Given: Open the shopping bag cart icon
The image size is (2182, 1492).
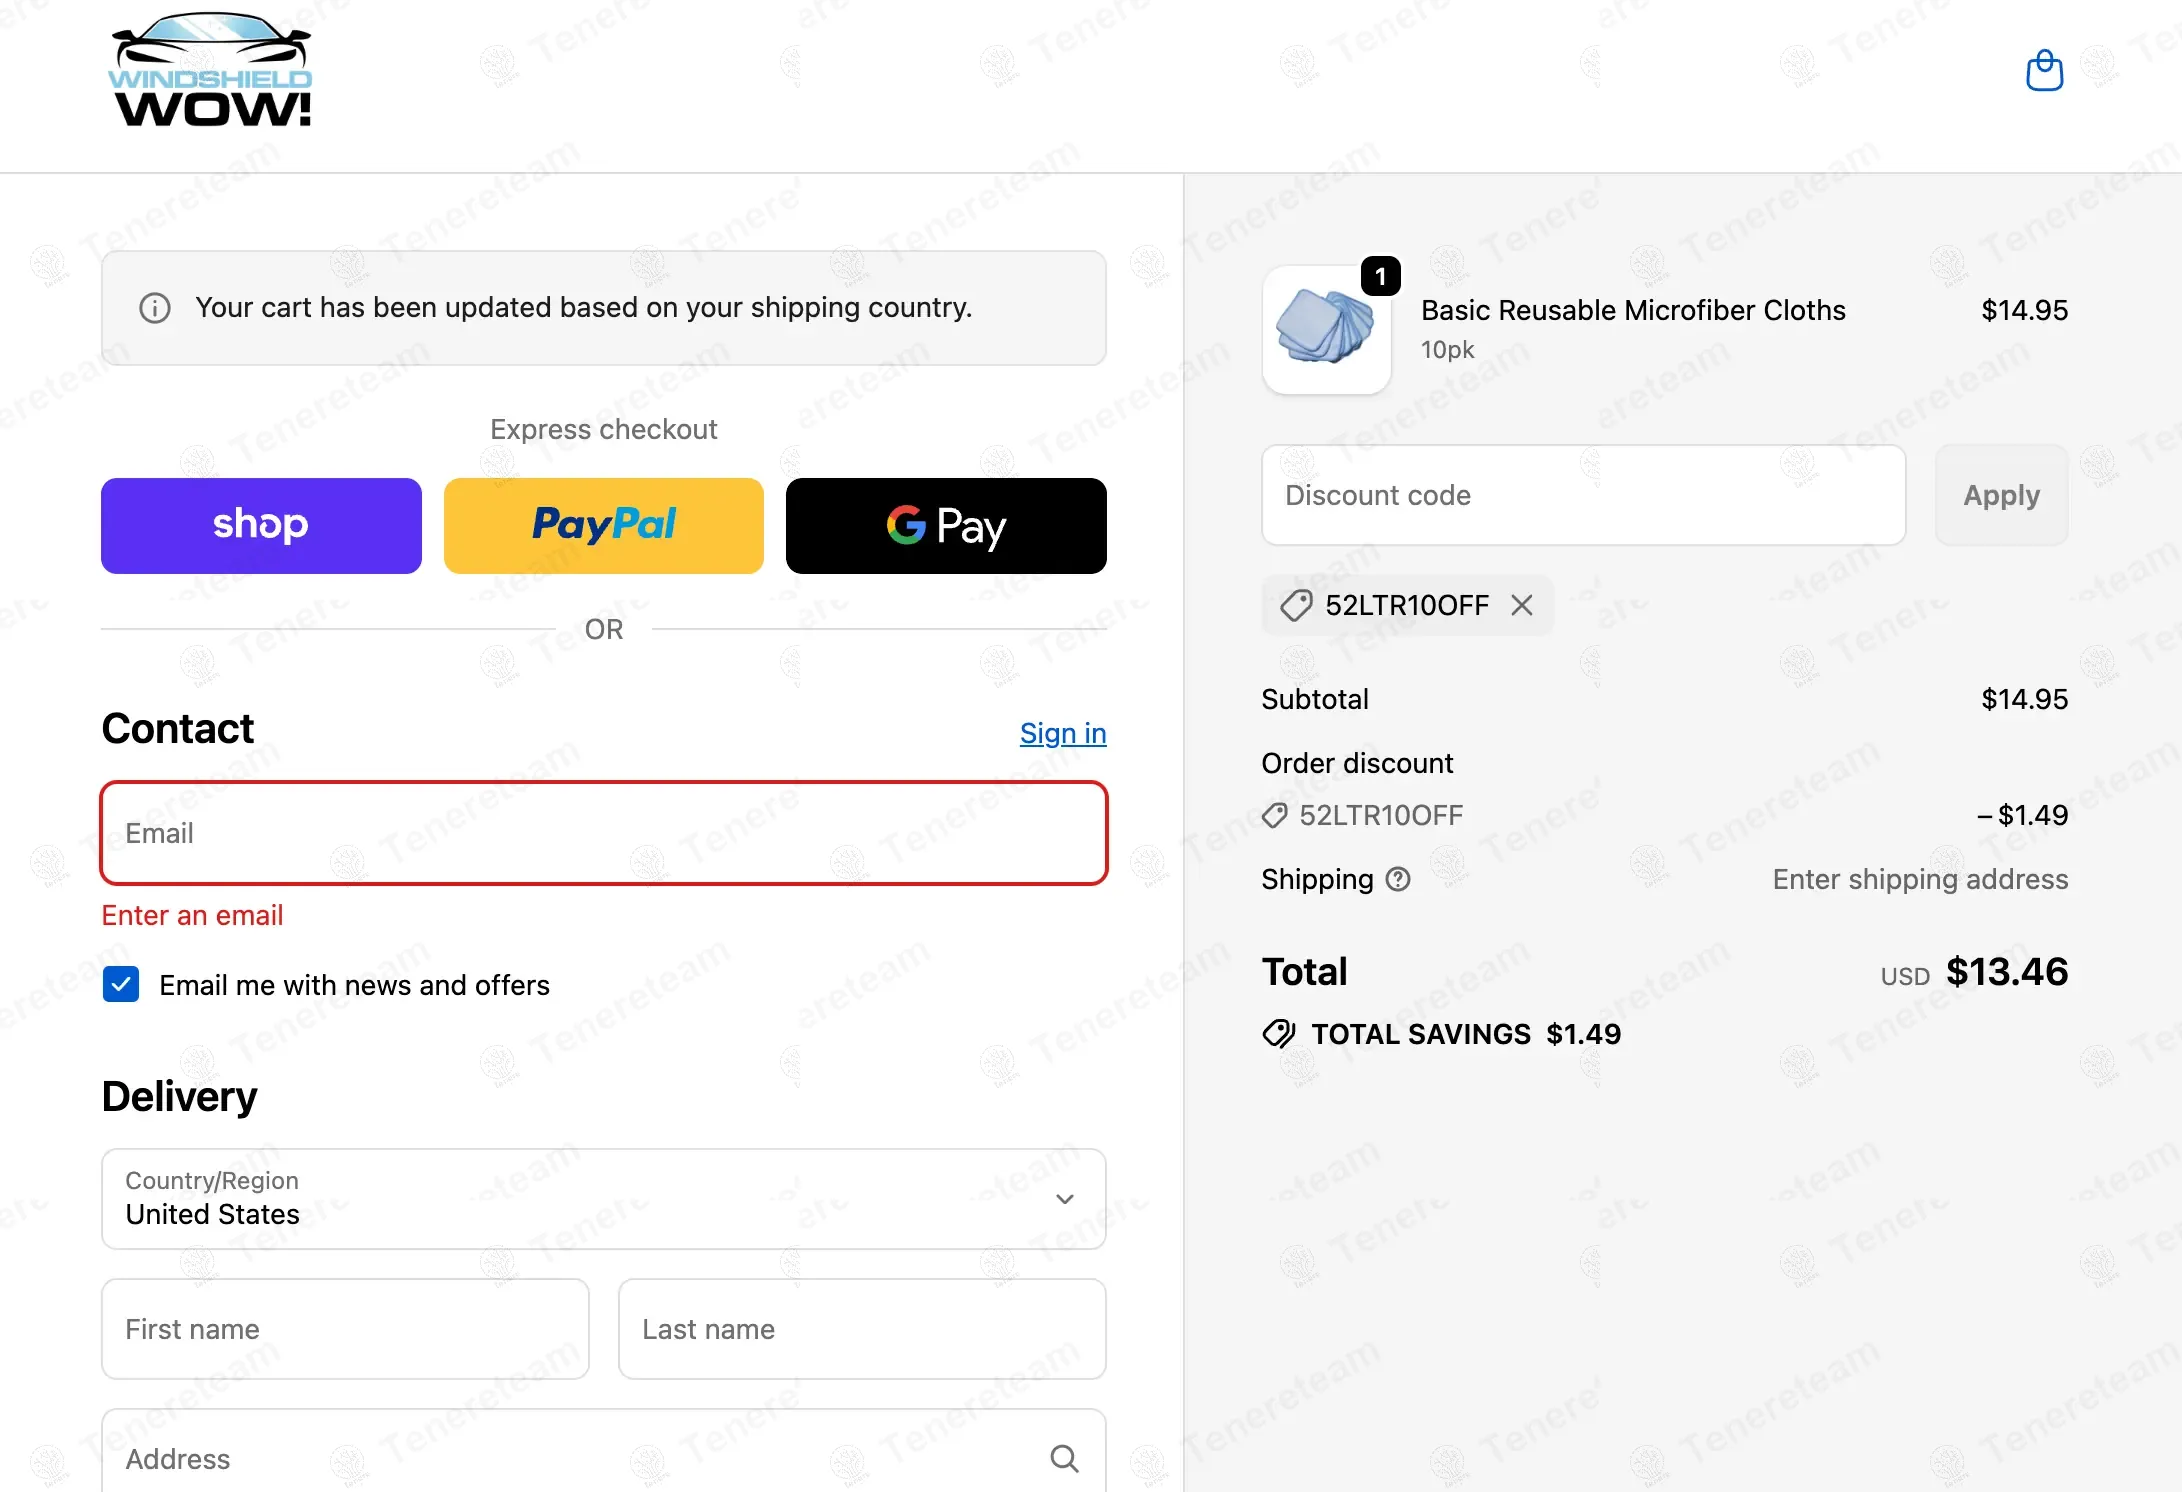Looking at the screenshot, I should 2044,71.
